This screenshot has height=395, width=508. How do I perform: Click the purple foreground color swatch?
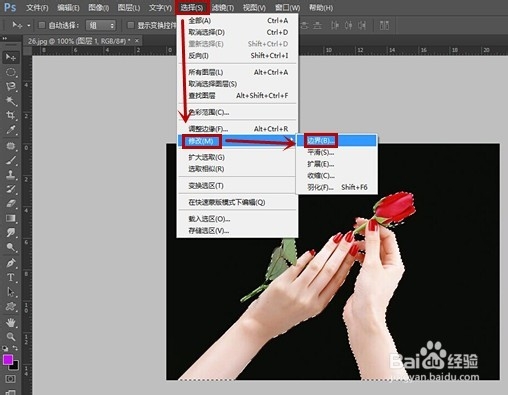pos(8,360)
